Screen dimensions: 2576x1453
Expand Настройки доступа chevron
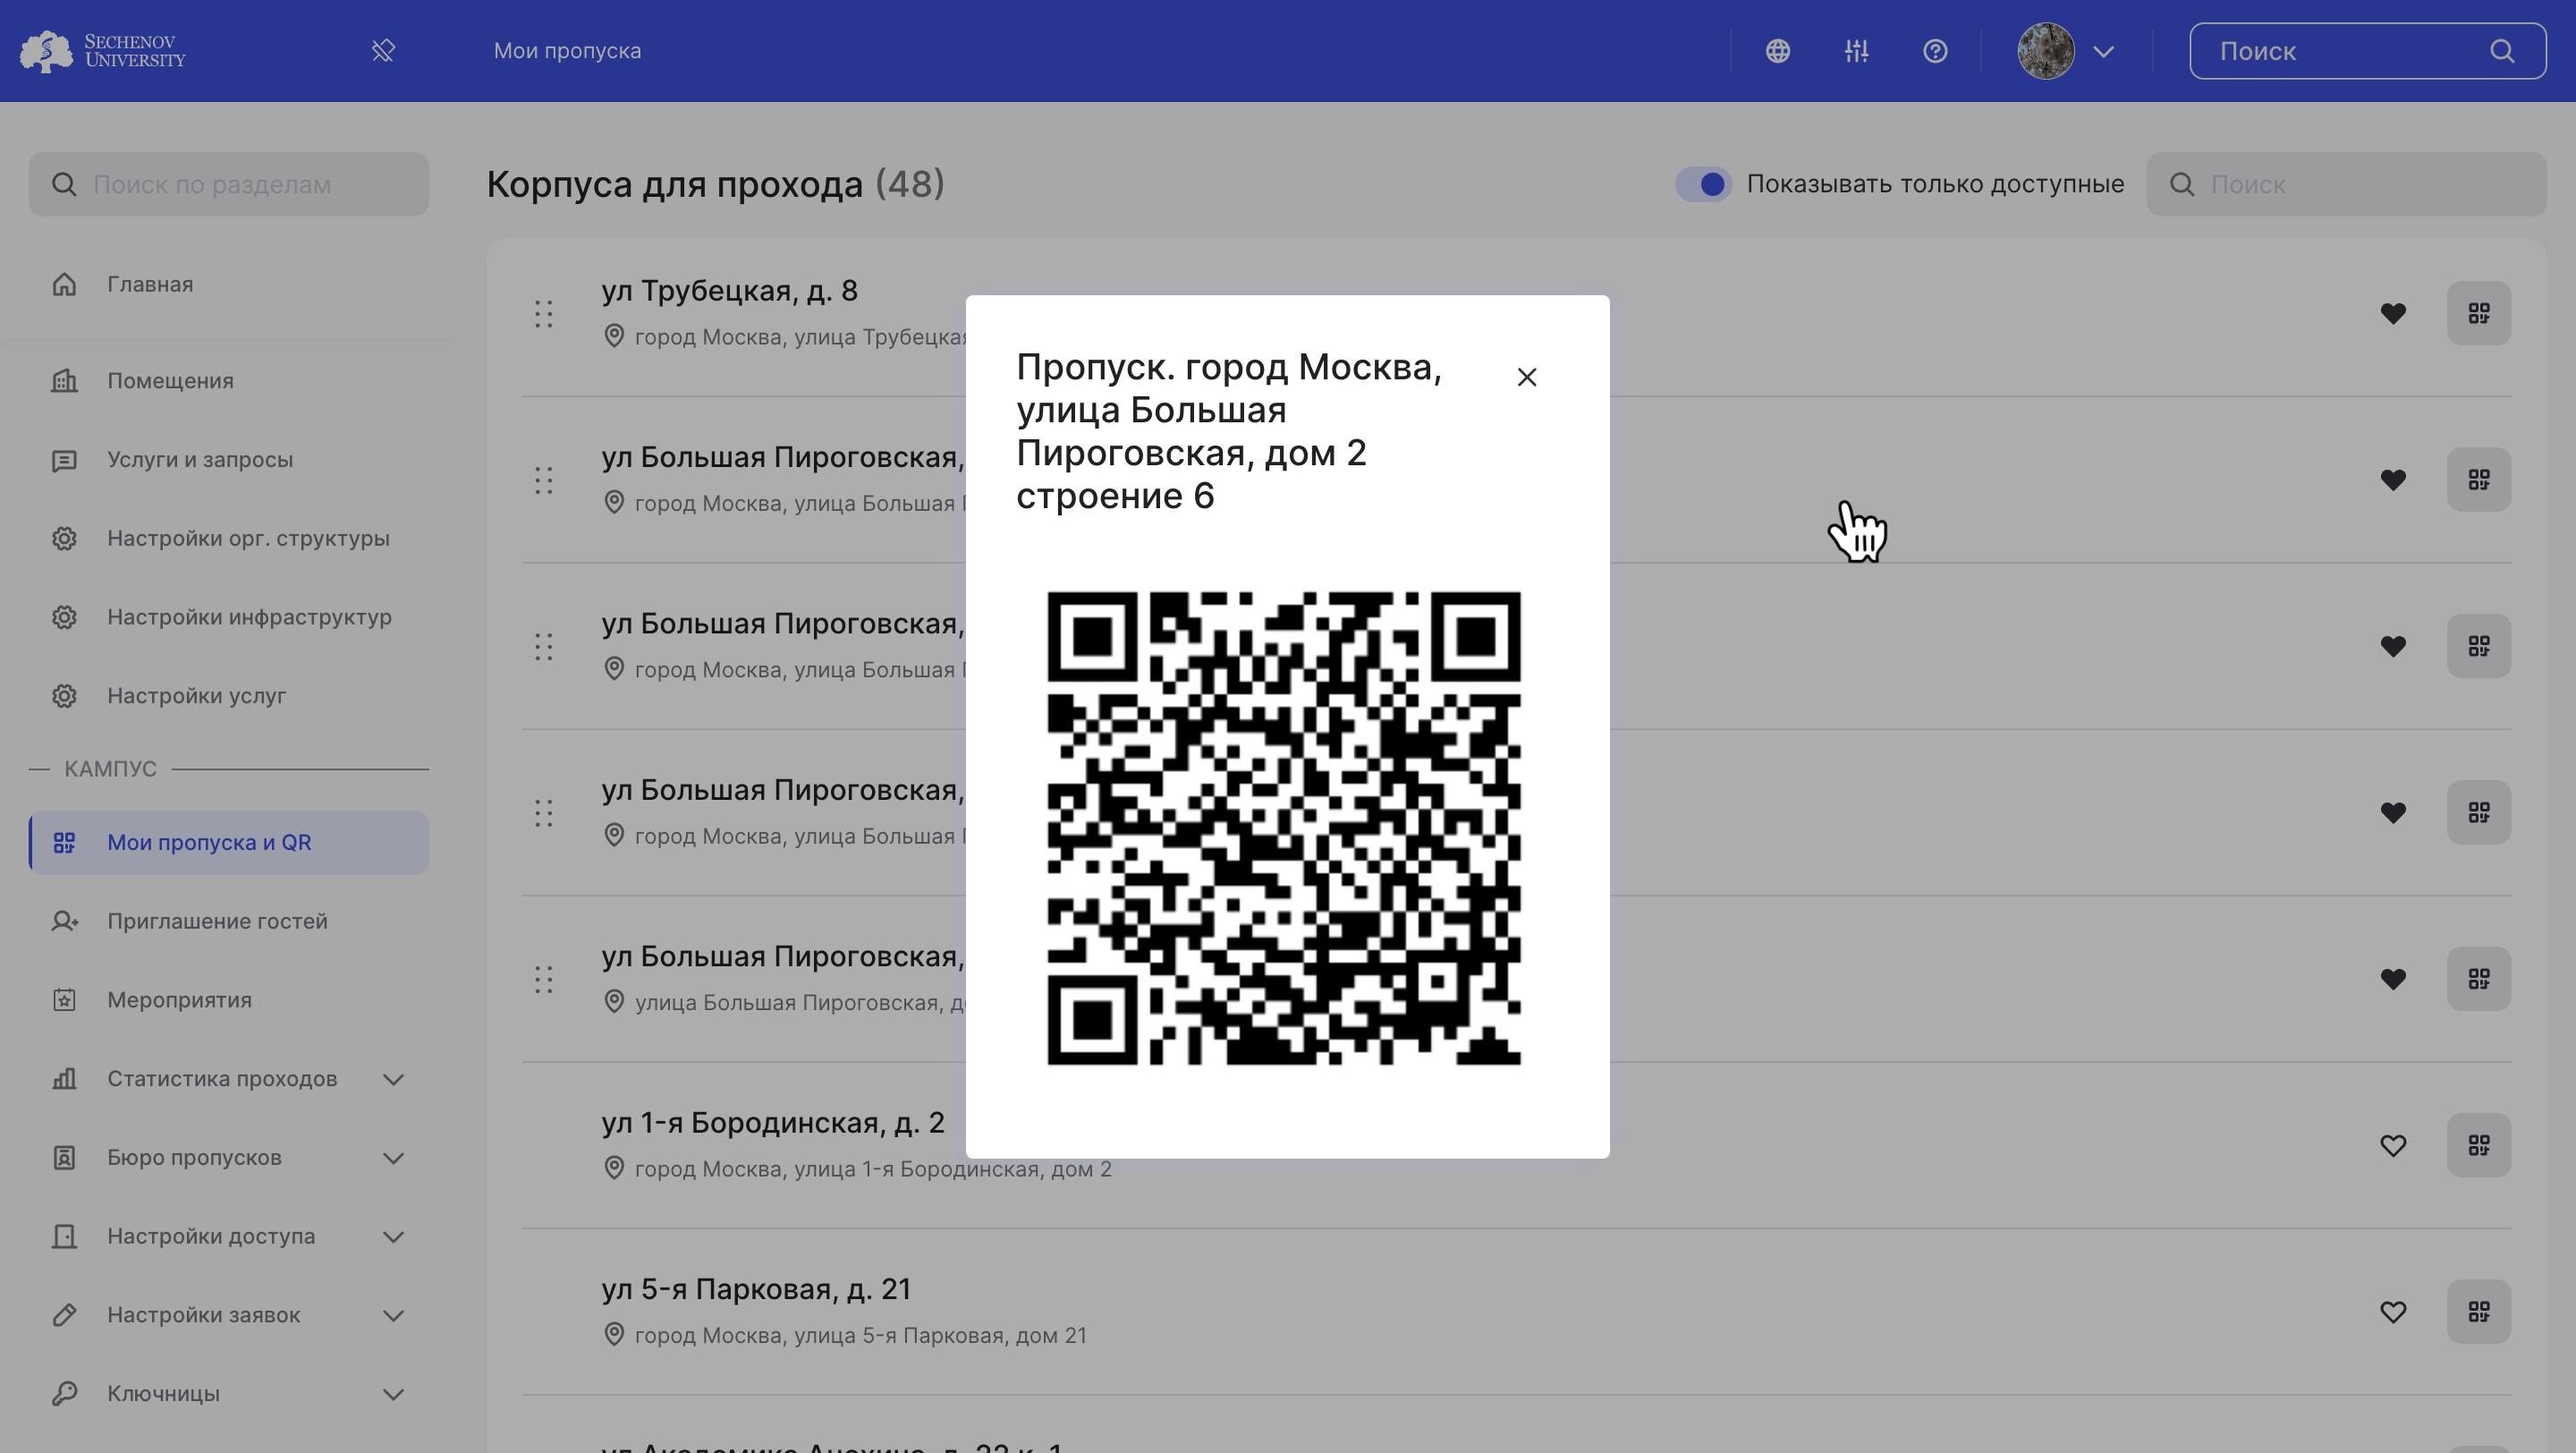[x=393, y=1236]
